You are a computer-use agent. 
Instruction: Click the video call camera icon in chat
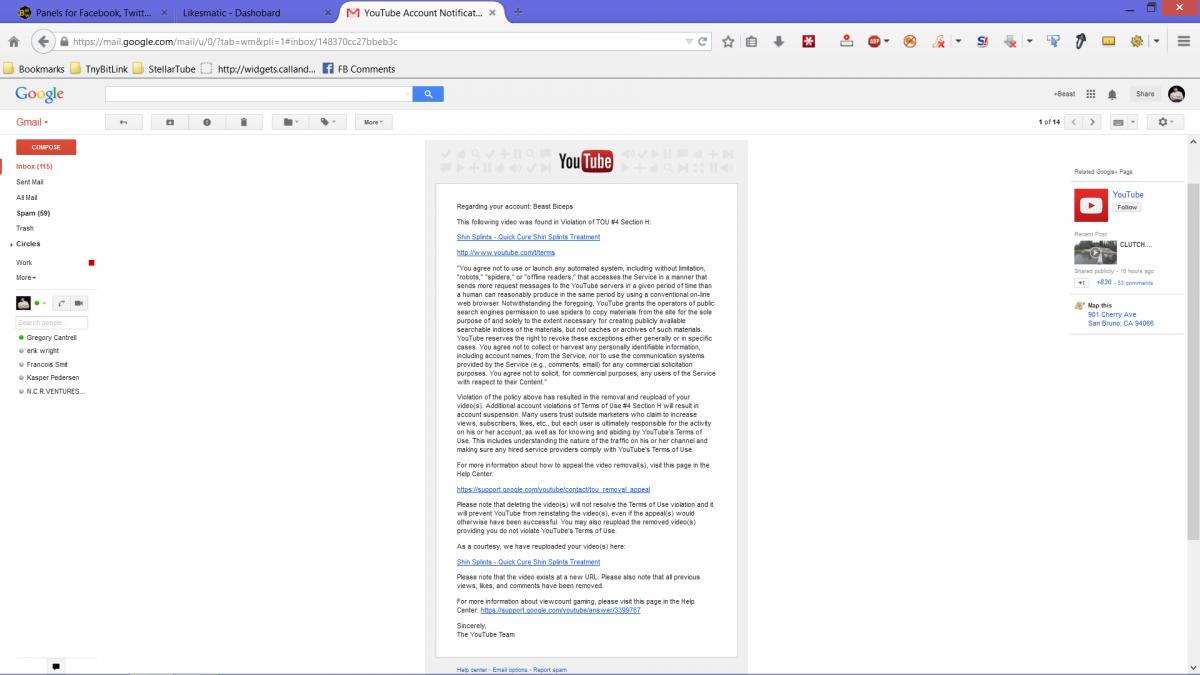coord(78,303)
